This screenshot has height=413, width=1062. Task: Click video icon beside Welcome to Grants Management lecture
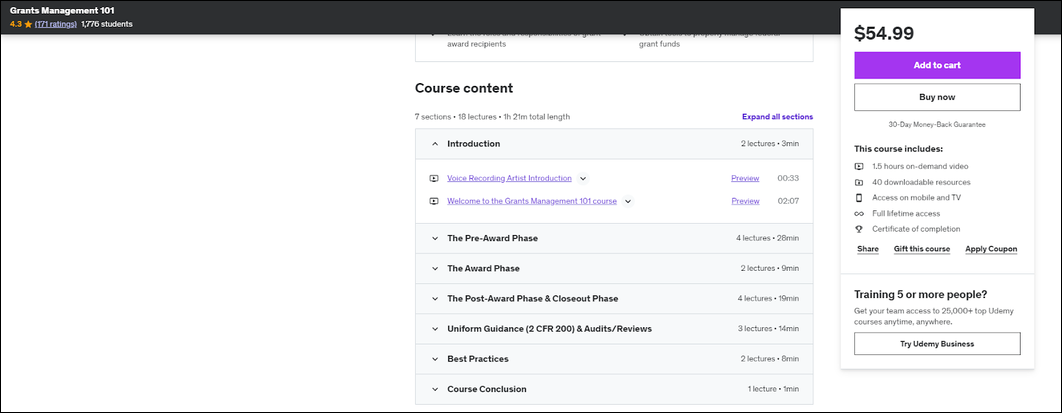tap(433, 201)
